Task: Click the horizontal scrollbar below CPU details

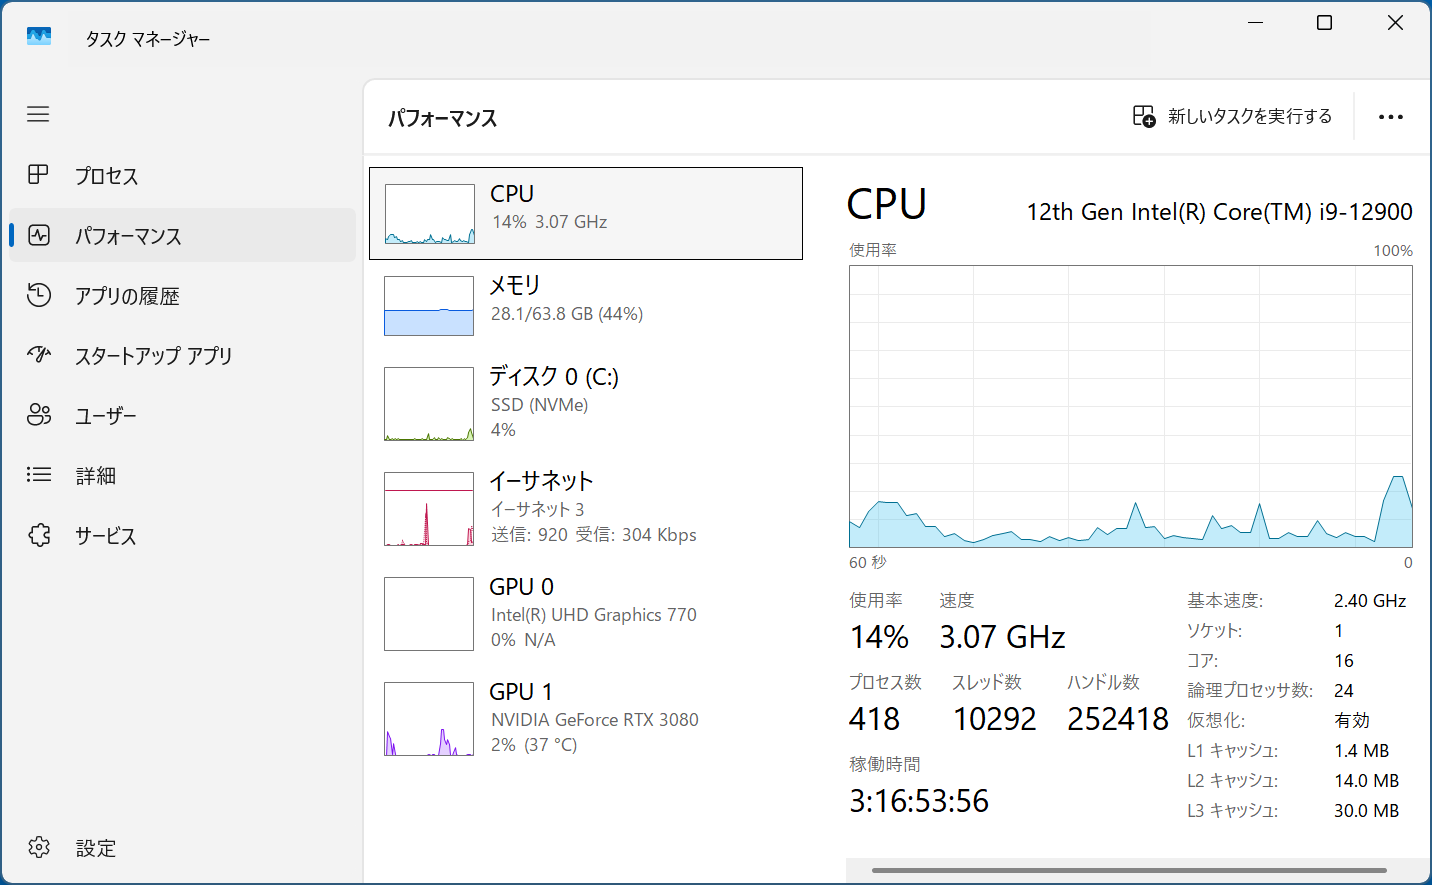Action: coord(1129,870)
